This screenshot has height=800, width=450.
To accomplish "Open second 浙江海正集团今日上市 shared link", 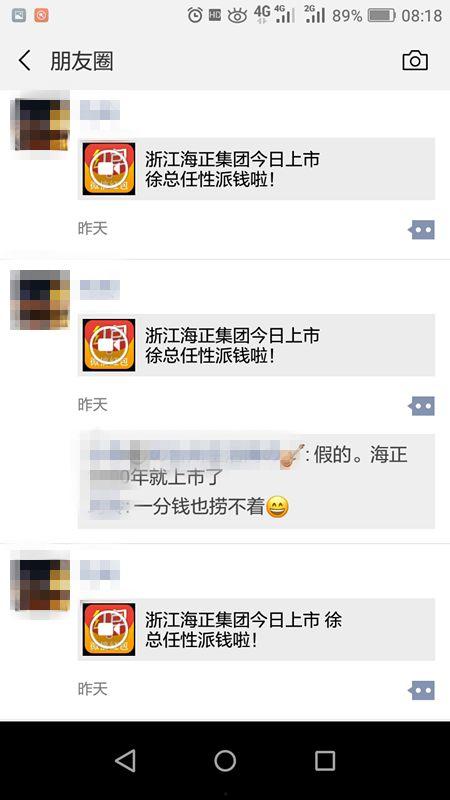I will click(x=257, y=345).
